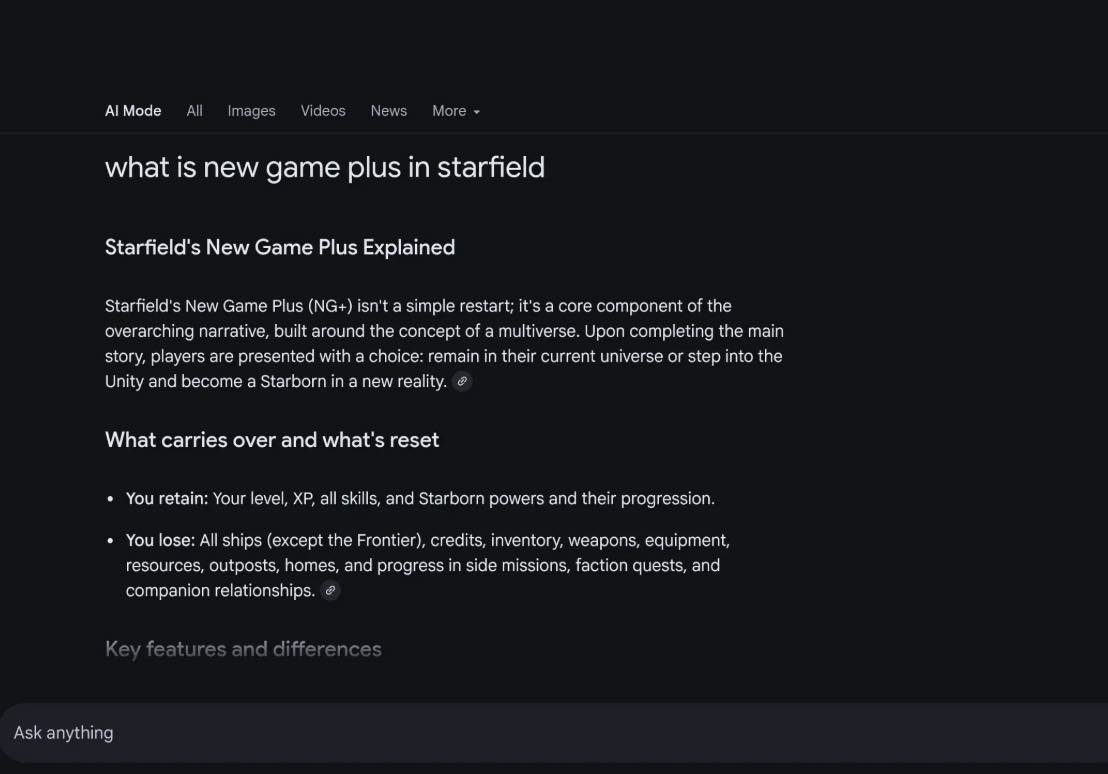1108x774 pixels.
Task: Open the source link icon after 'new reality.'
Action: 462,381
